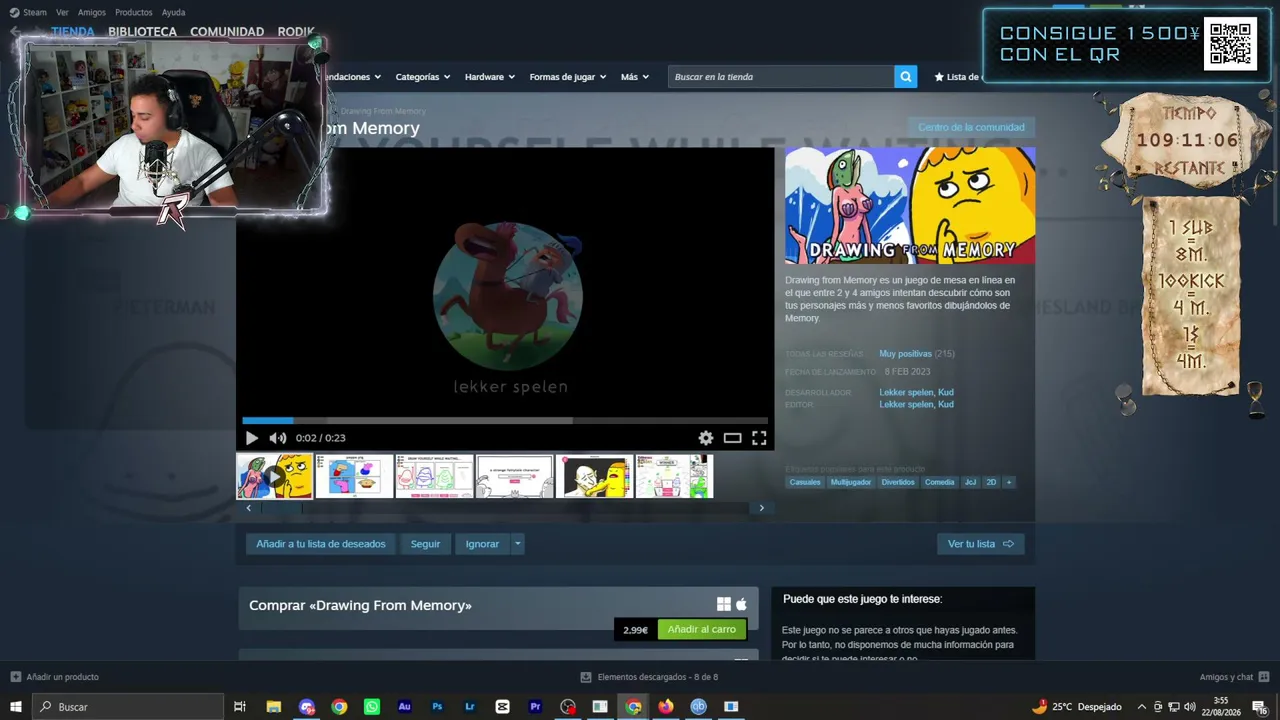Screen dimensions: 1280x720
Task: Play the game trailer video
Action: pyautogui.click(x=251, y=438)
